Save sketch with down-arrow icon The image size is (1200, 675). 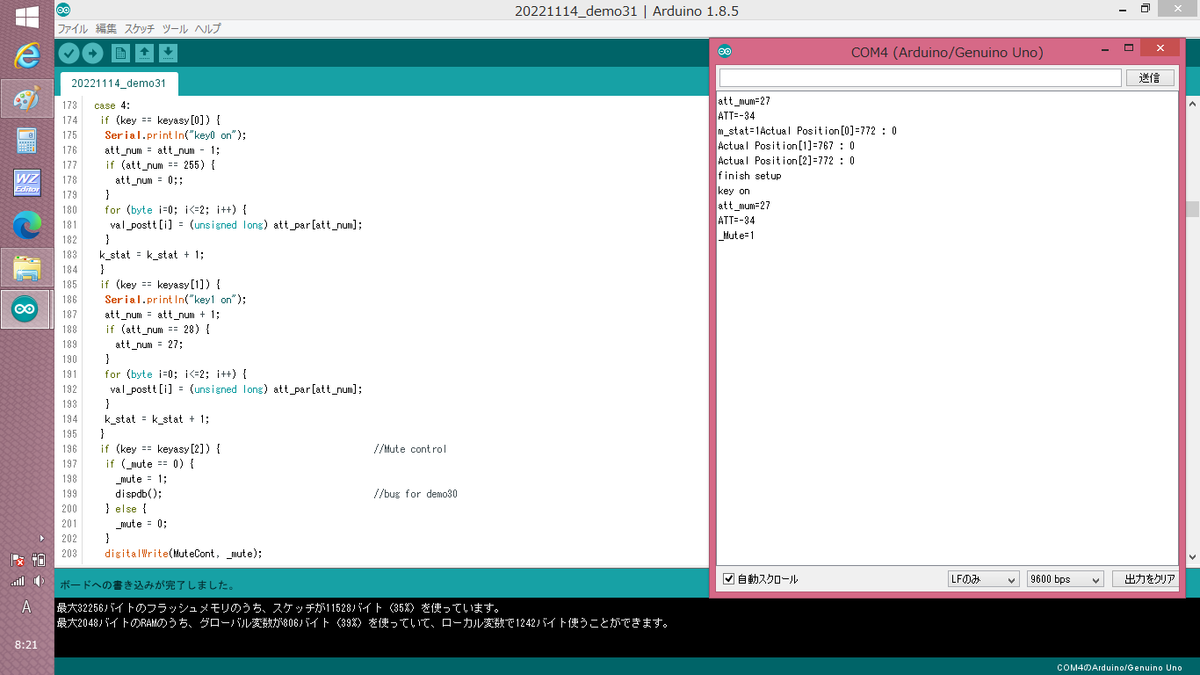(168, 53)
